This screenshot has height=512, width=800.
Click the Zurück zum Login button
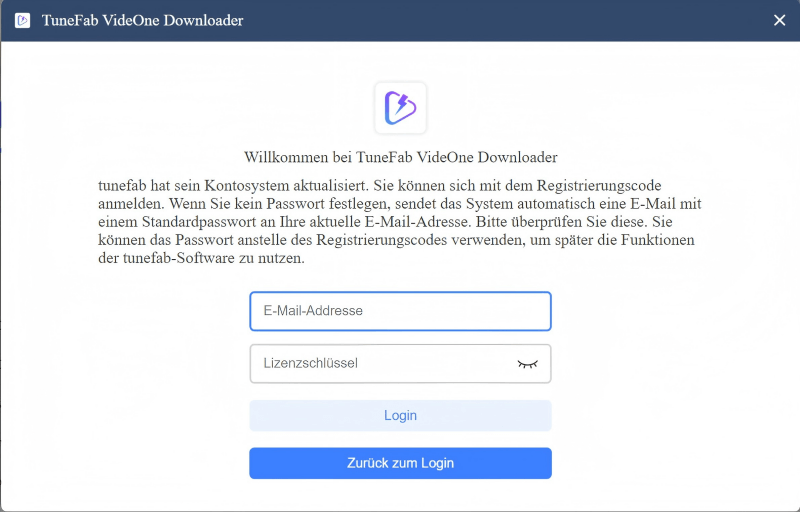[x=401, y=463]
